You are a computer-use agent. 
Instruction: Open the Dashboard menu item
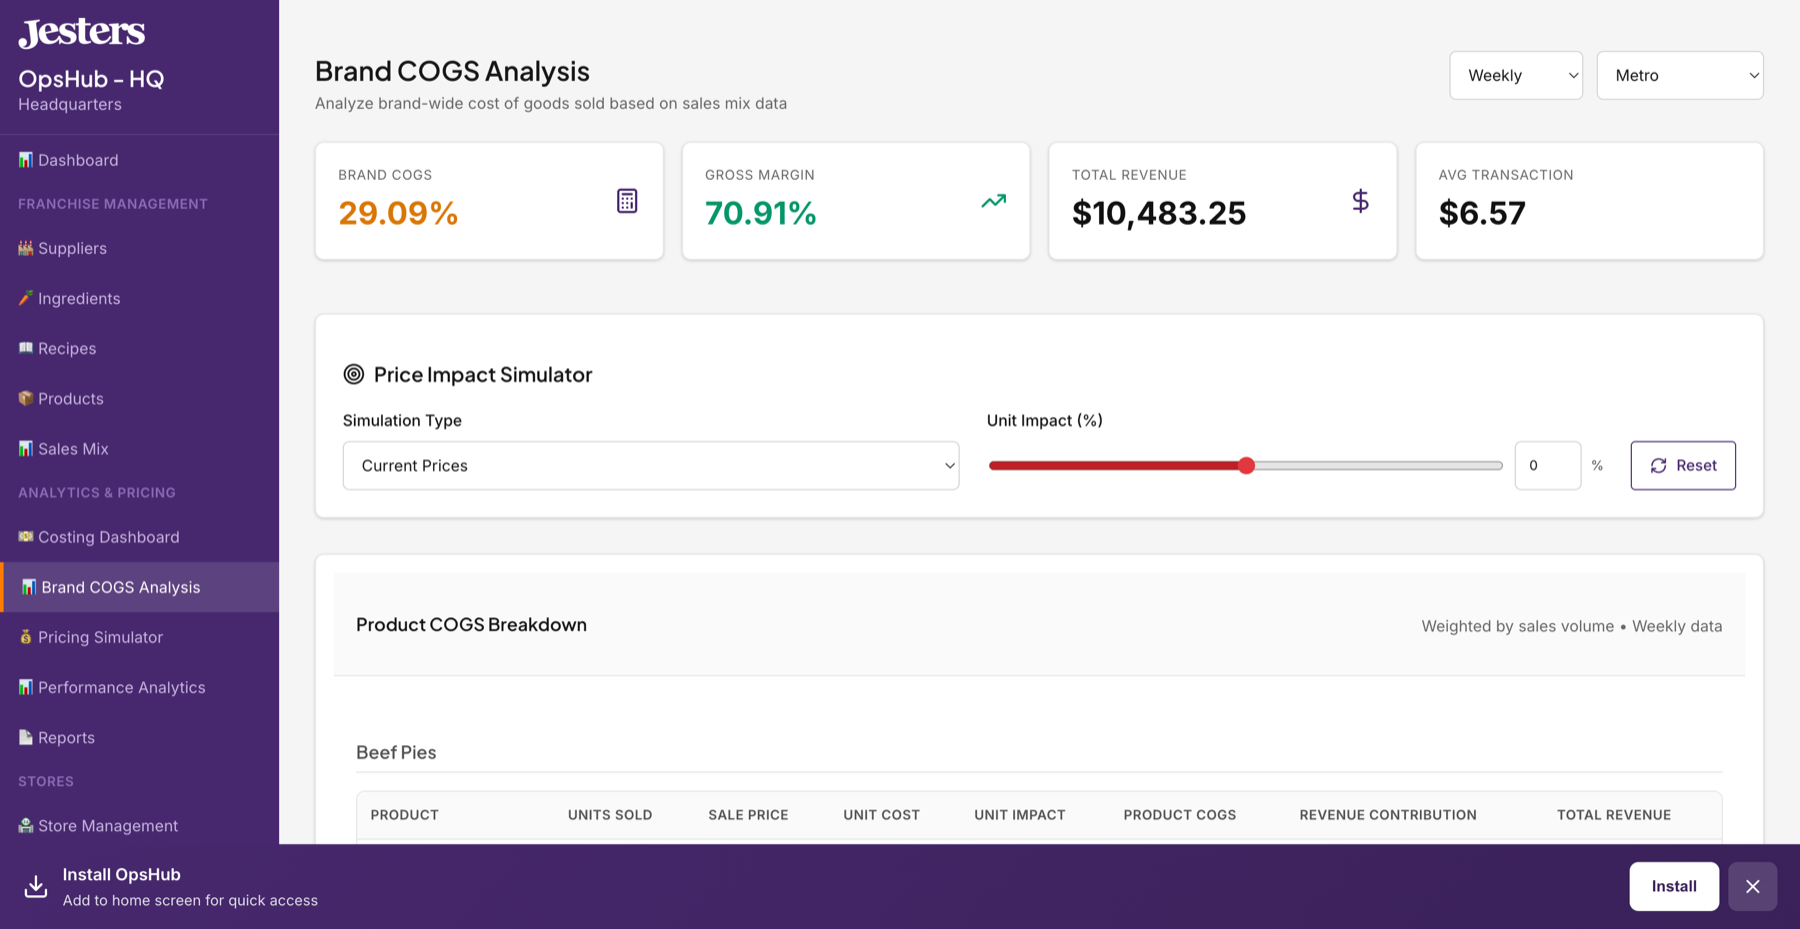click(77, 159)
